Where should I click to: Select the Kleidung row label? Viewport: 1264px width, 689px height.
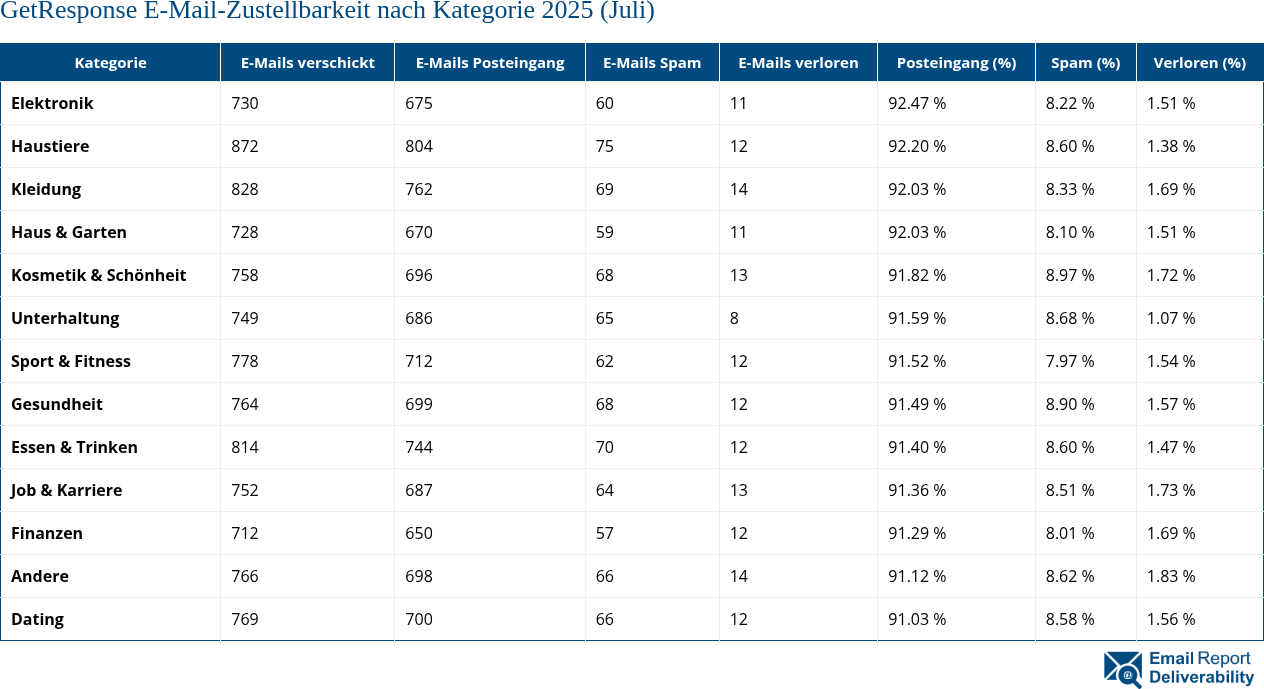click(46, 189)
